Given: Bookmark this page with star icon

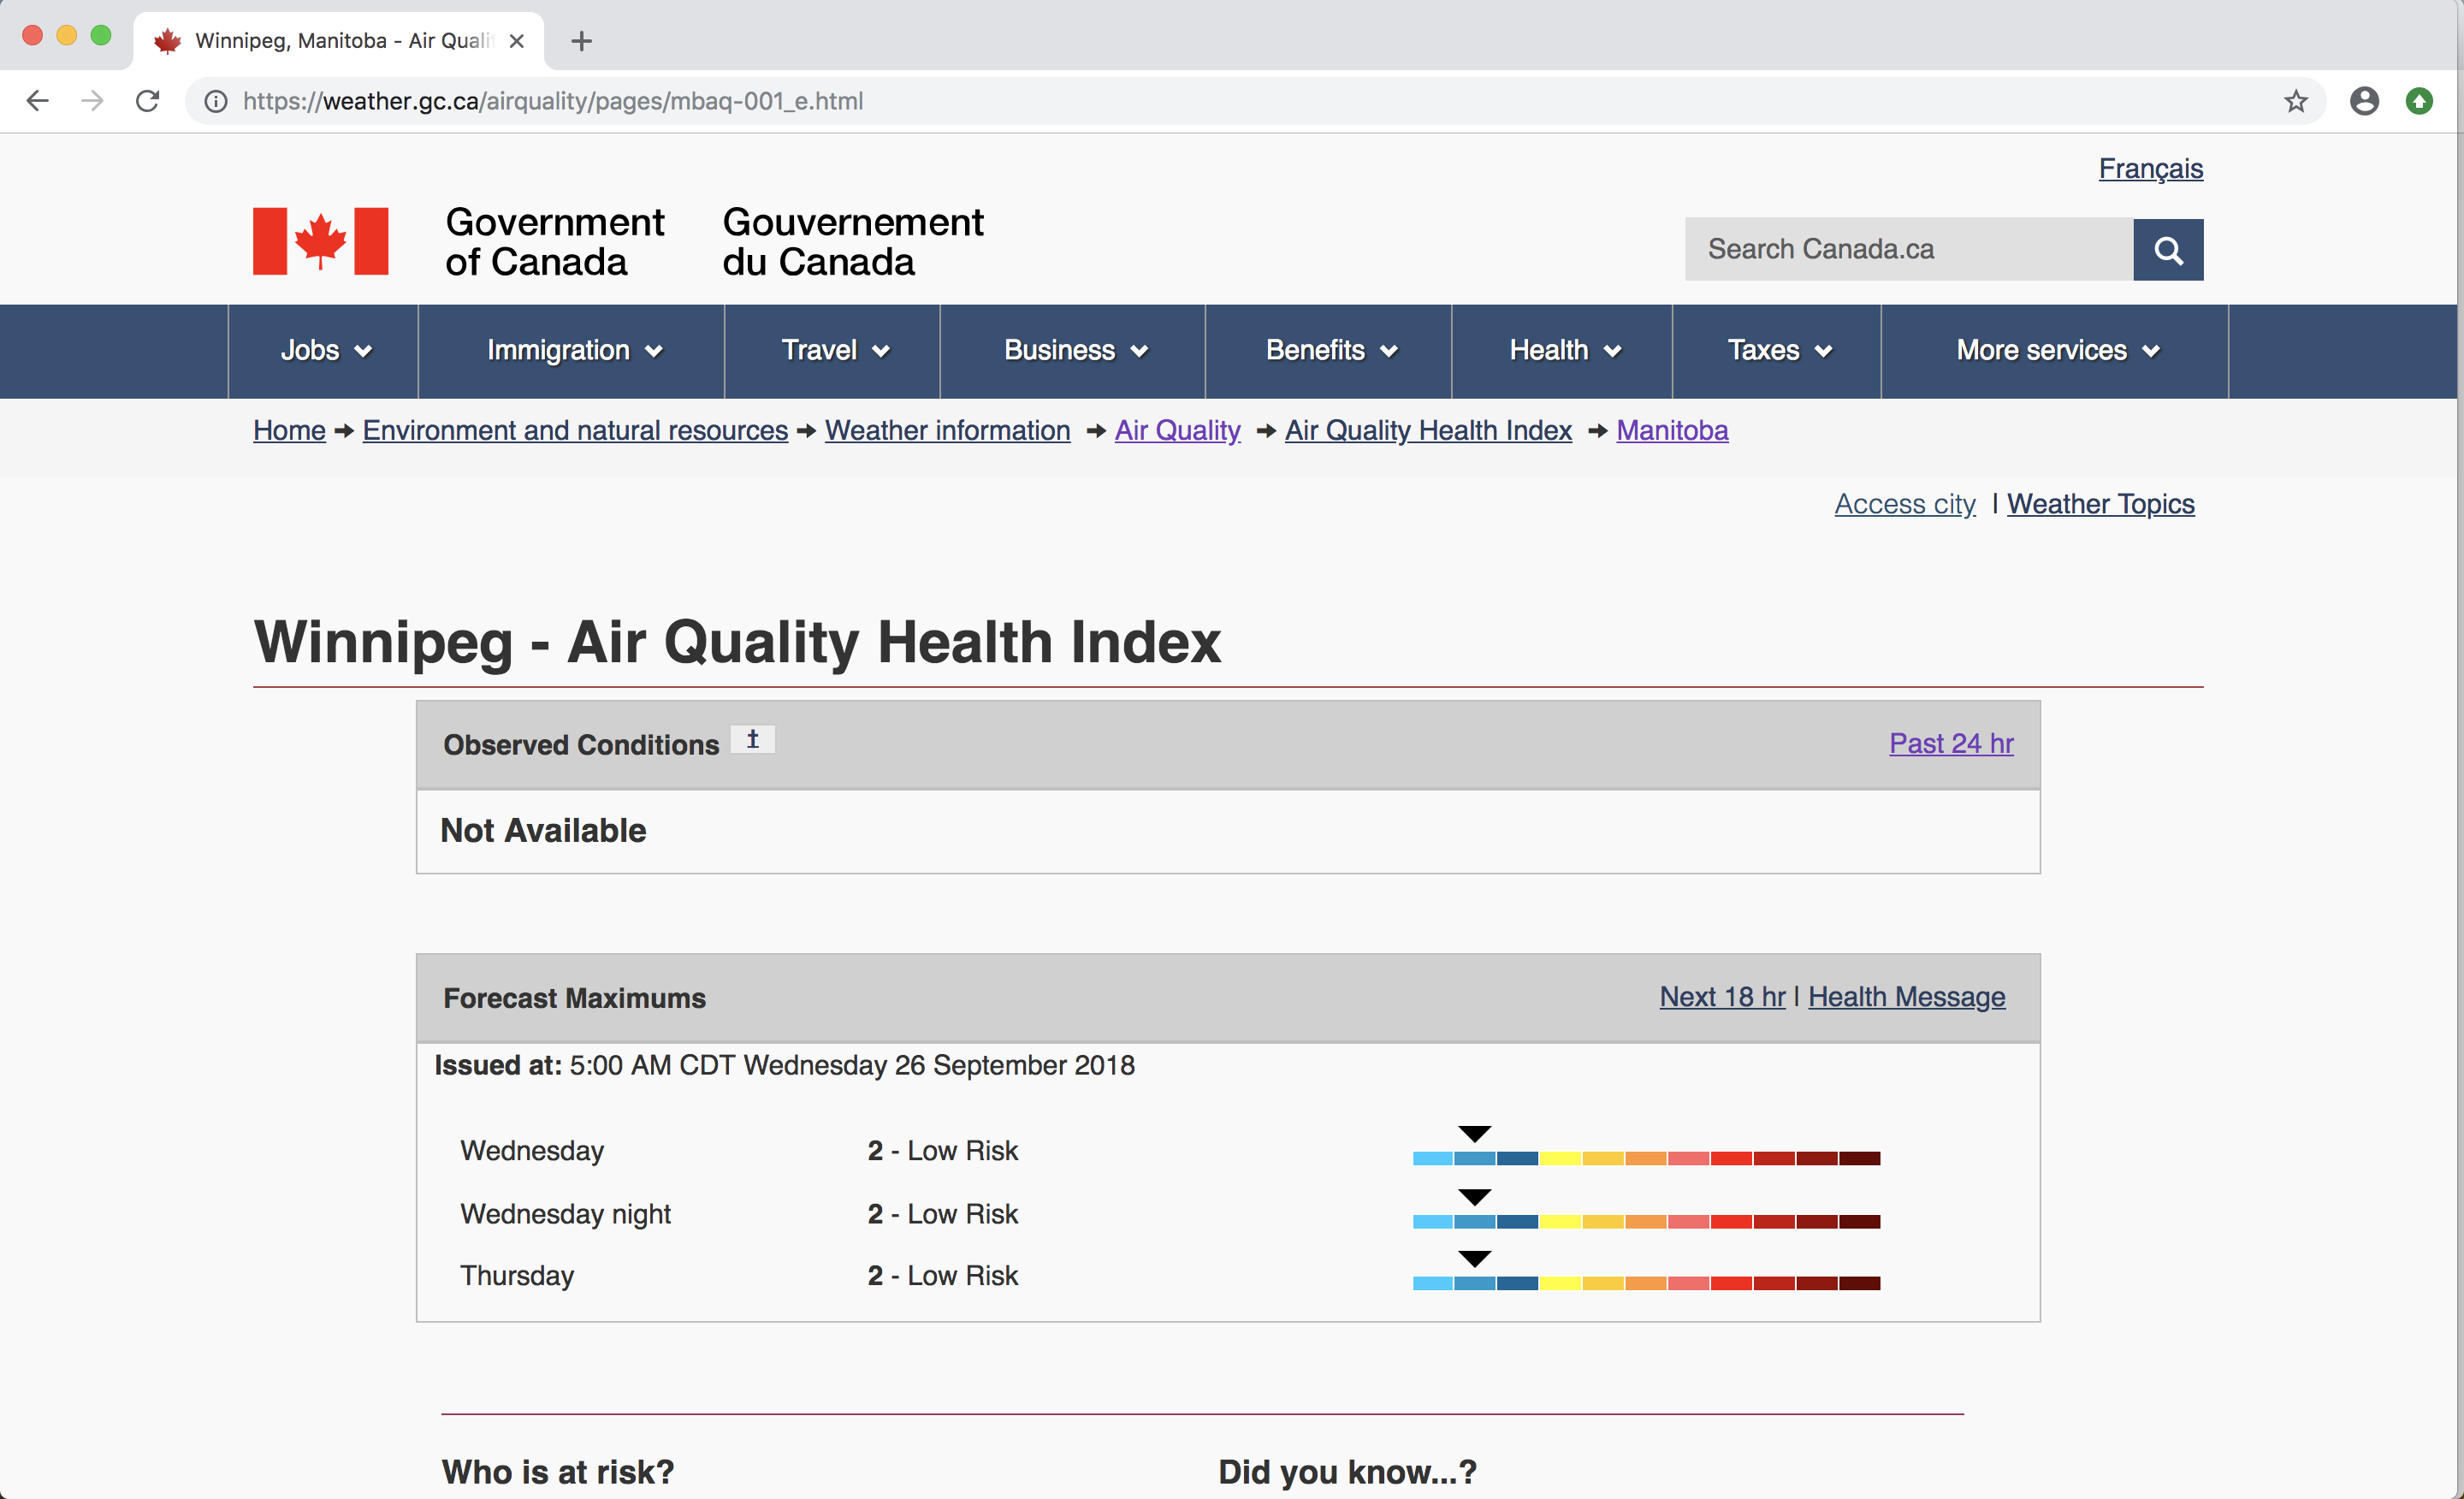Looking at the screenshot, I should click(x=2295, y=101).
